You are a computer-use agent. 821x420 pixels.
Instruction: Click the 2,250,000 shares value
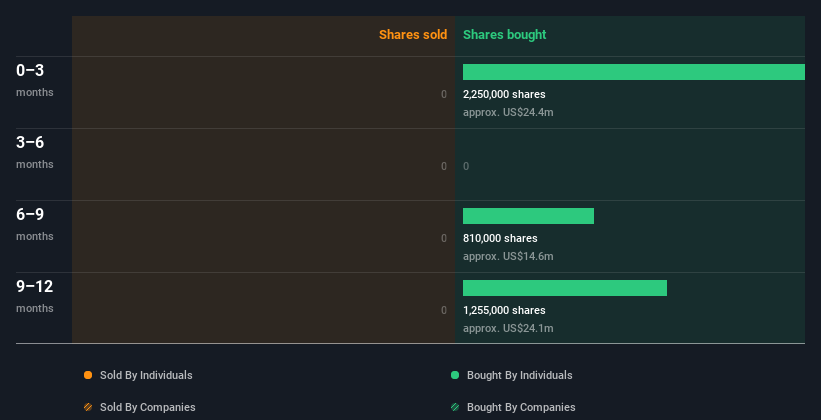coord(504,94)
